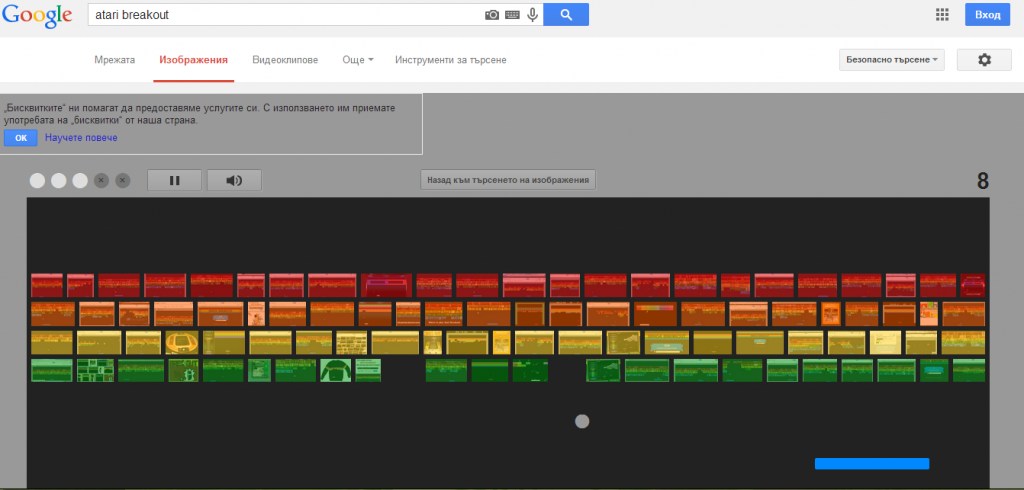Viewport: 1024px width, 490px height.
Task: Click the blue search magnifier button
Action: pyautogui.click(x=566, y=14)
